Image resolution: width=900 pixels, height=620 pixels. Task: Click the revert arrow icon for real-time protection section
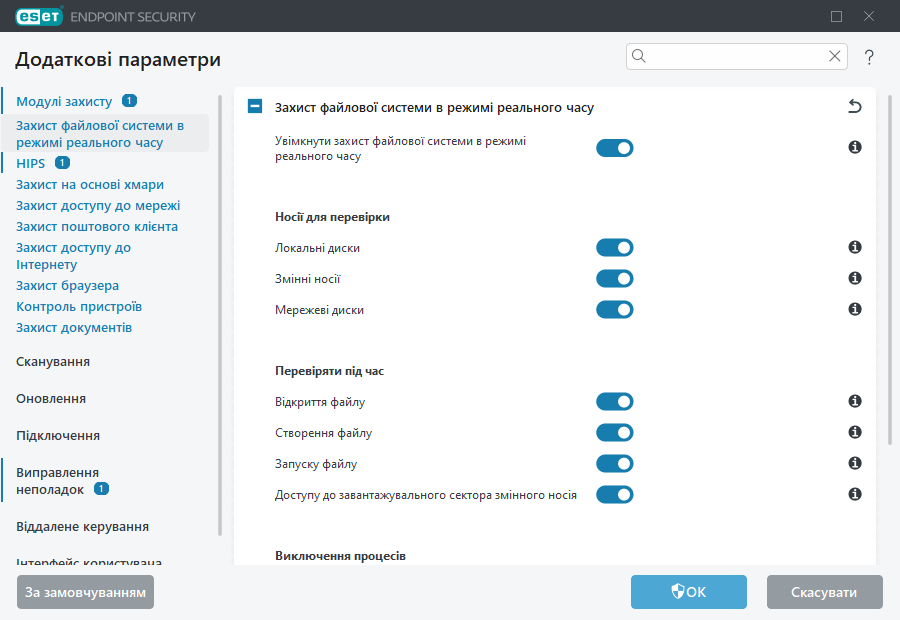(x=854, y=107)
